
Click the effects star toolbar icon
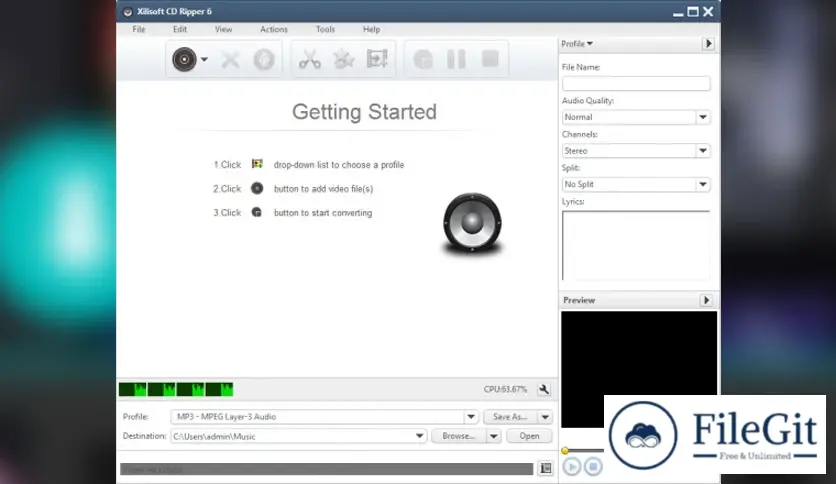[x=343, y=59]
